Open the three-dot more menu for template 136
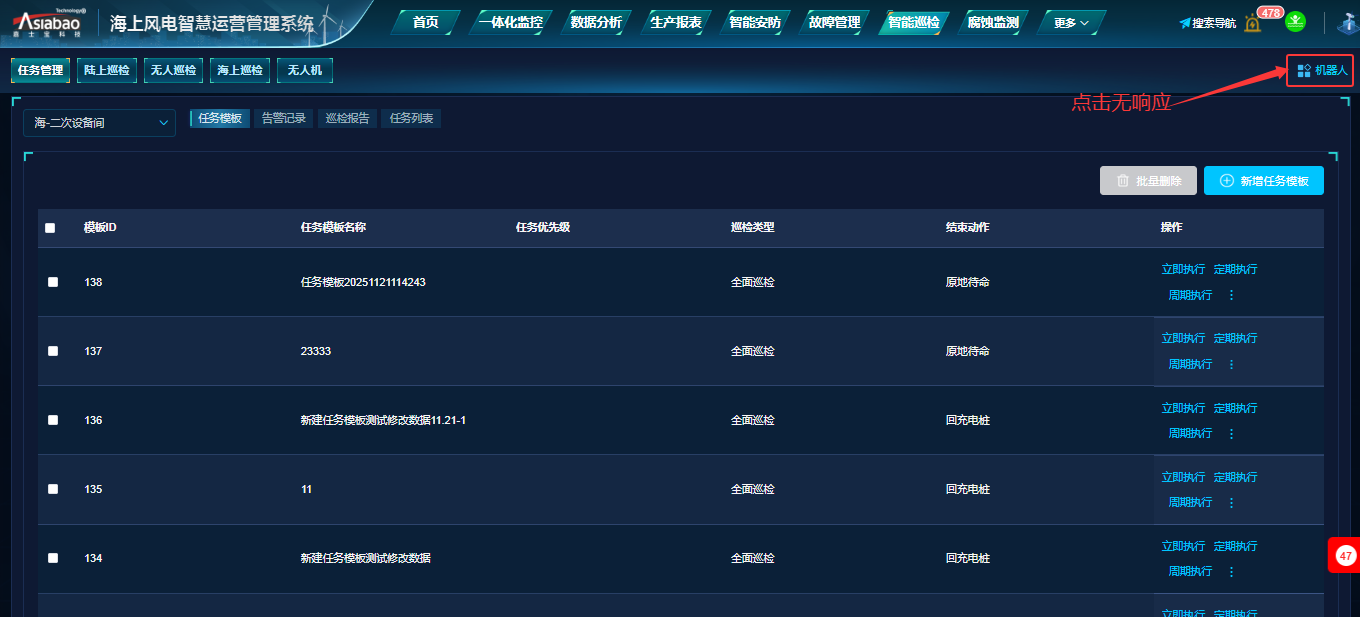 coord(1231,433)
